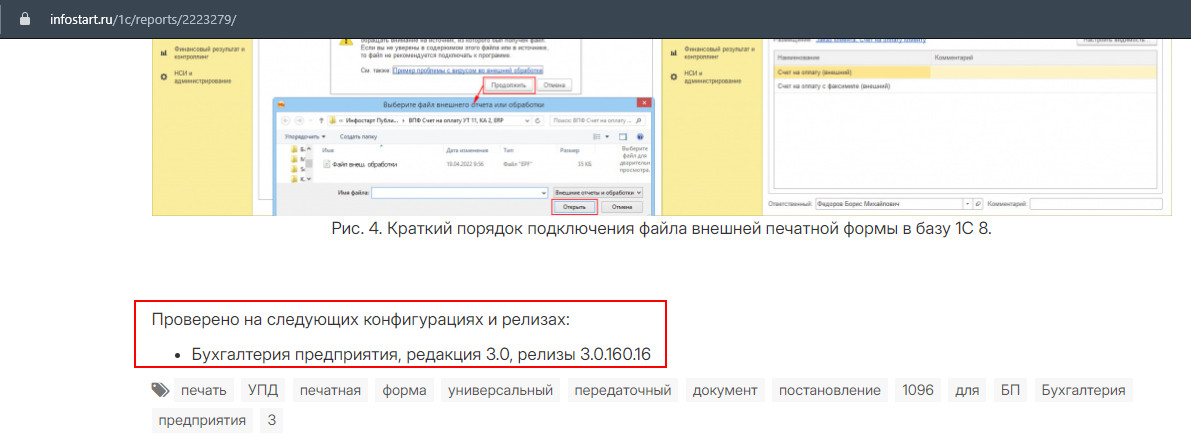1191x441 pixels.
Task: Open the Рис. 4 illustration screenshot image
Action: tap(662, 127)
